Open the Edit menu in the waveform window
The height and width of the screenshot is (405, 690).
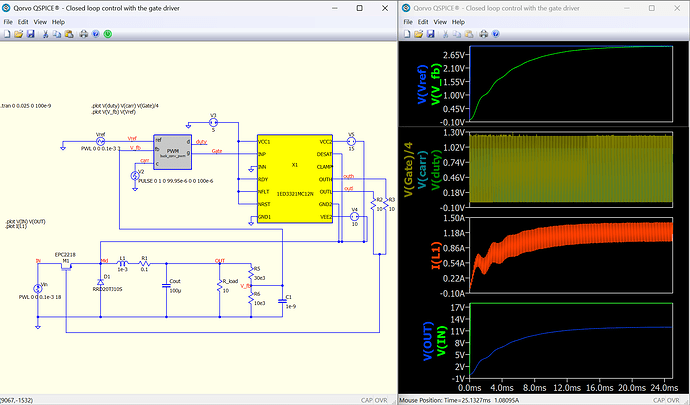pos(423,22)
